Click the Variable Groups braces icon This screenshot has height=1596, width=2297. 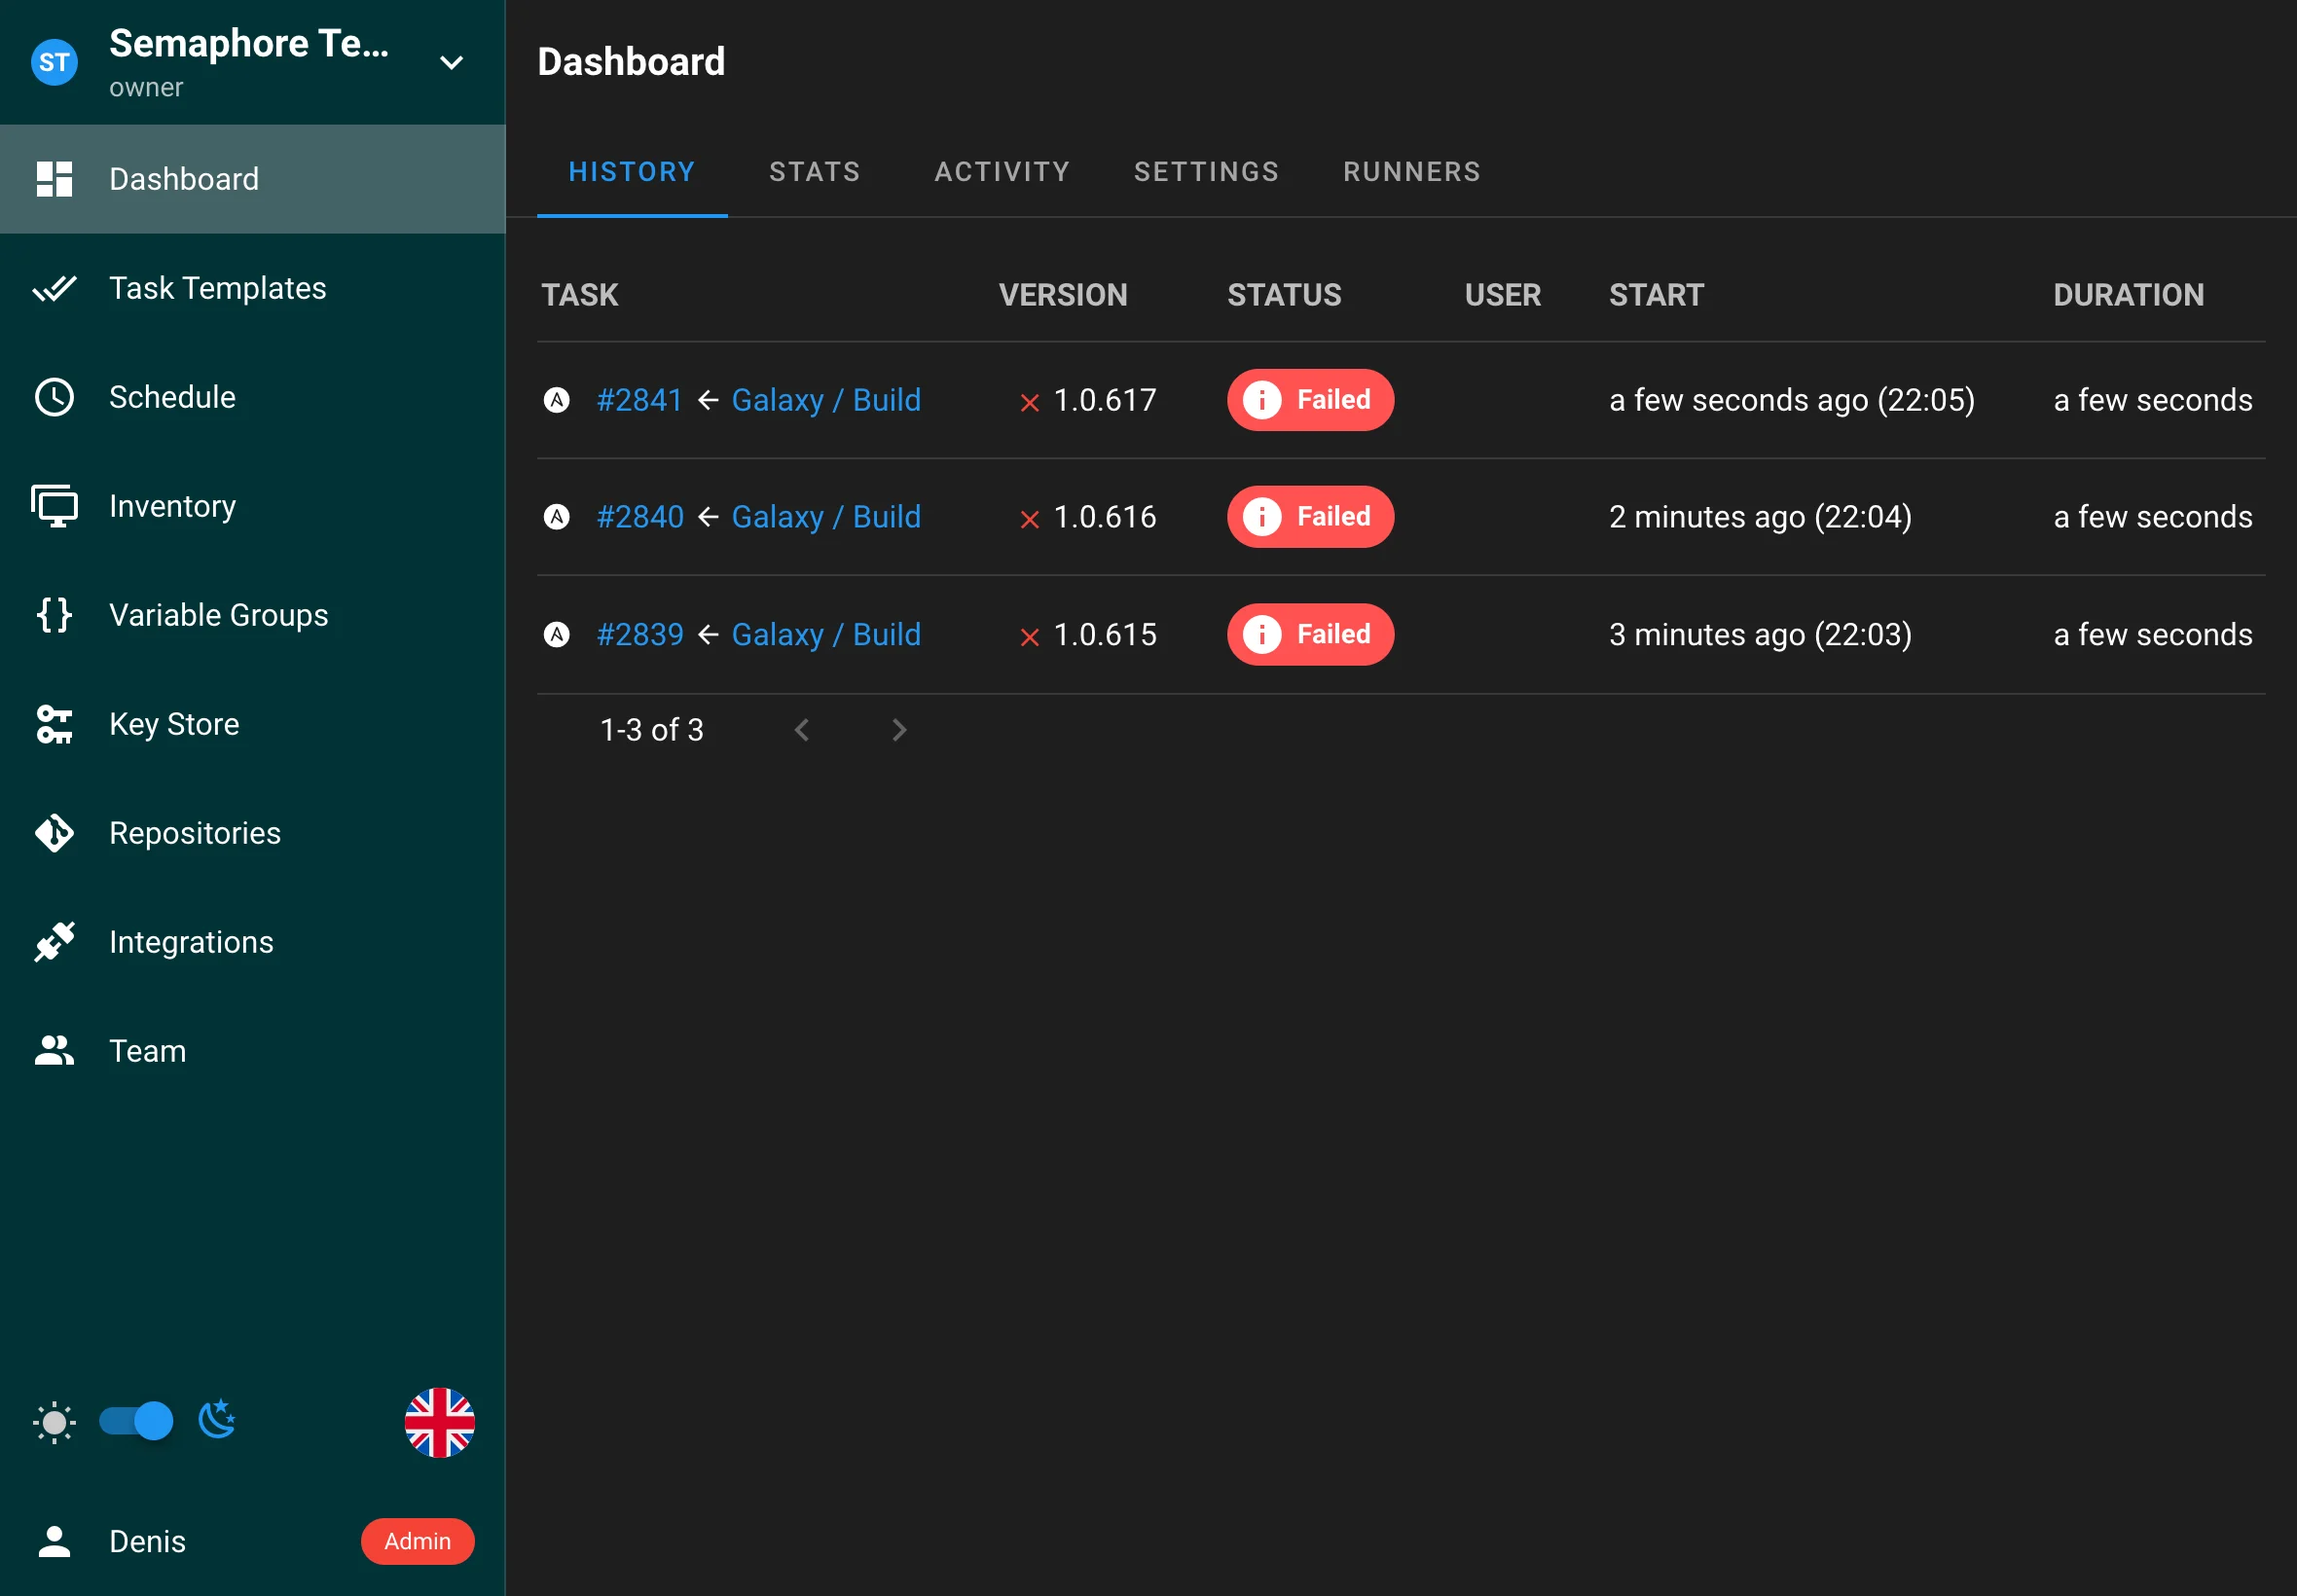click(54, 615)
